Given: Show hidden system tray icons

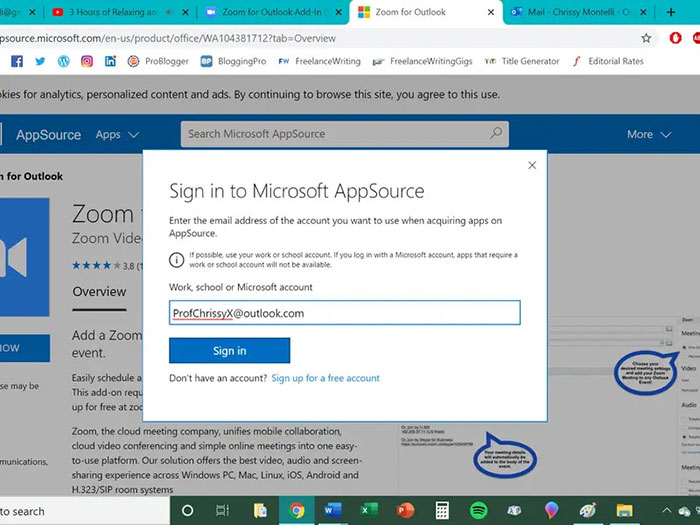Looking at the screenshot, I should point(666,510).
